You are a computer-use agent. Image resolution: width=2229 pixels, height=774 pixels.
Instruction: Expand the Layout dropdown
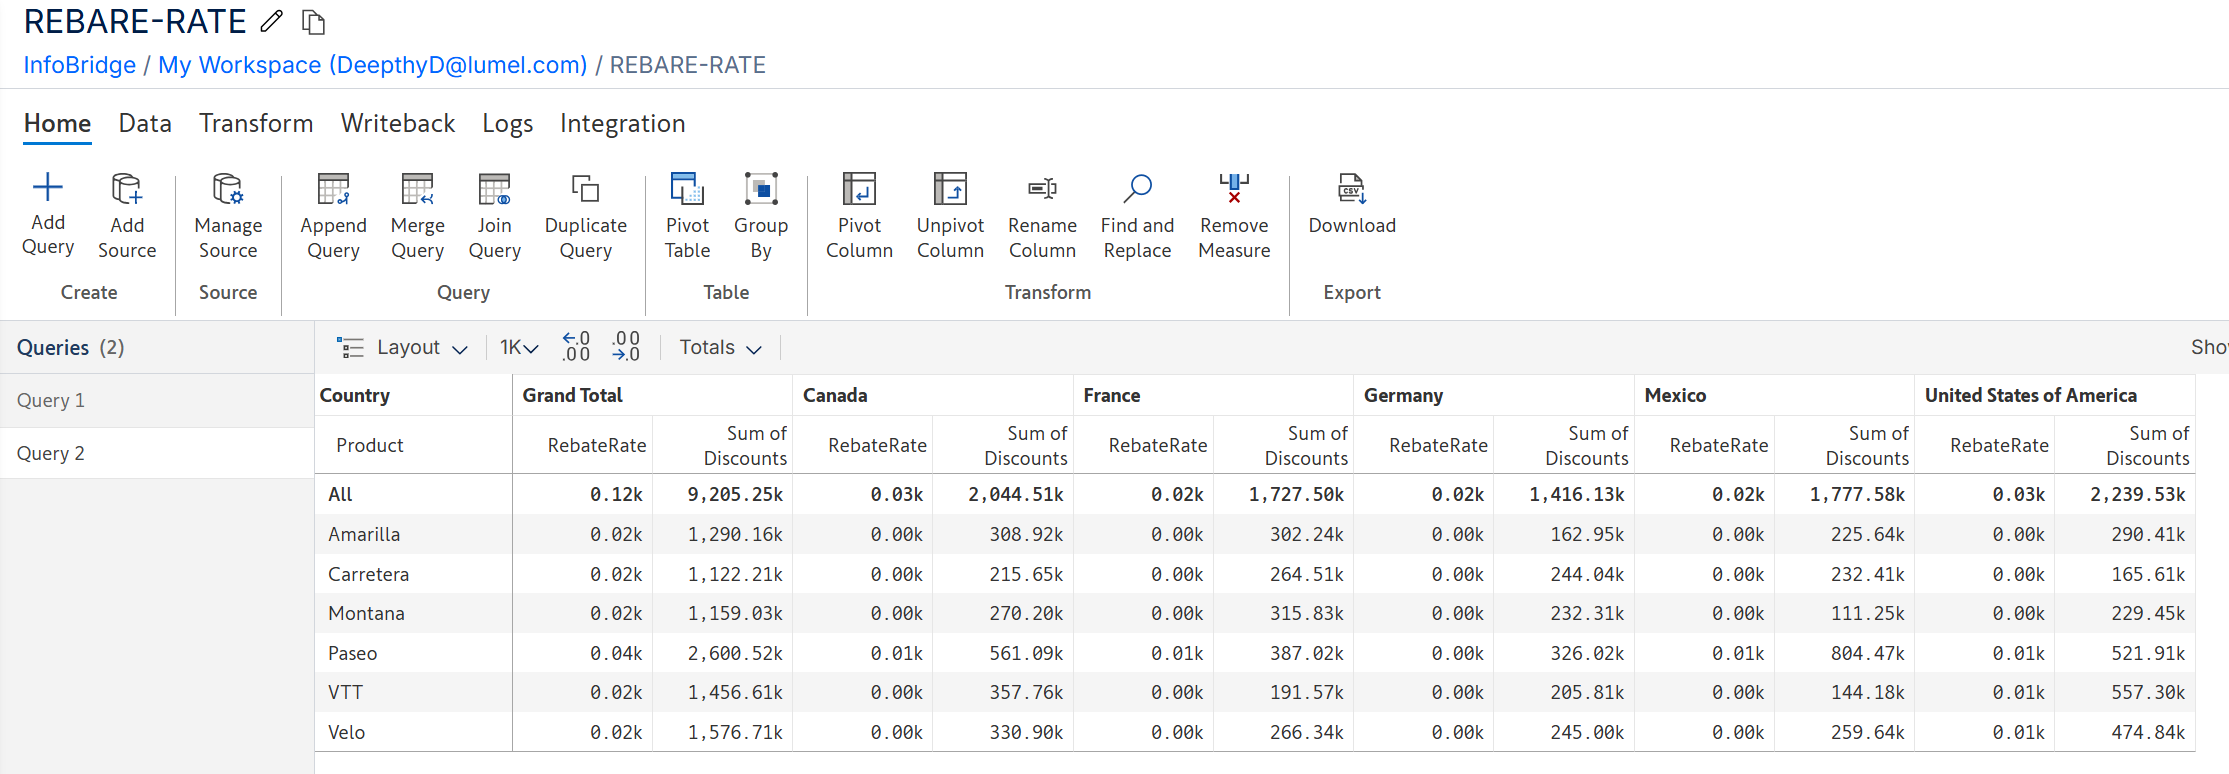point(403,347)
